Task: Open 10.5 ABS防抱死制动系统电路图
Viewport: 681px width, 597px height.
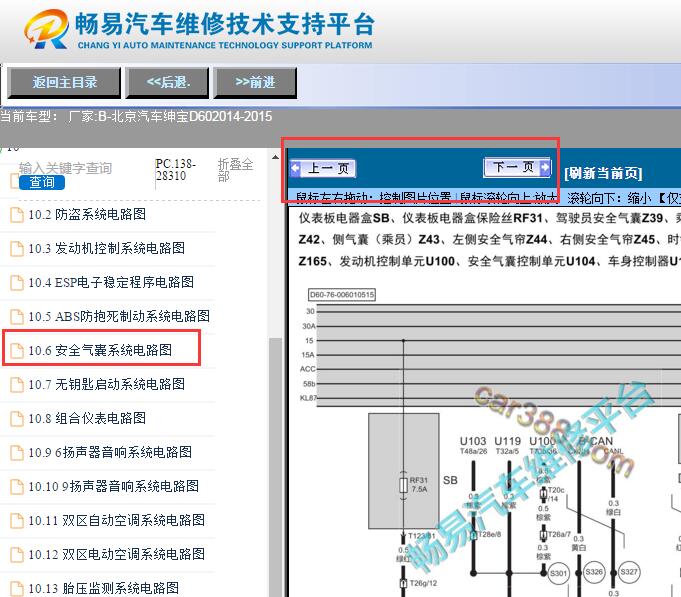Action: 119,316
